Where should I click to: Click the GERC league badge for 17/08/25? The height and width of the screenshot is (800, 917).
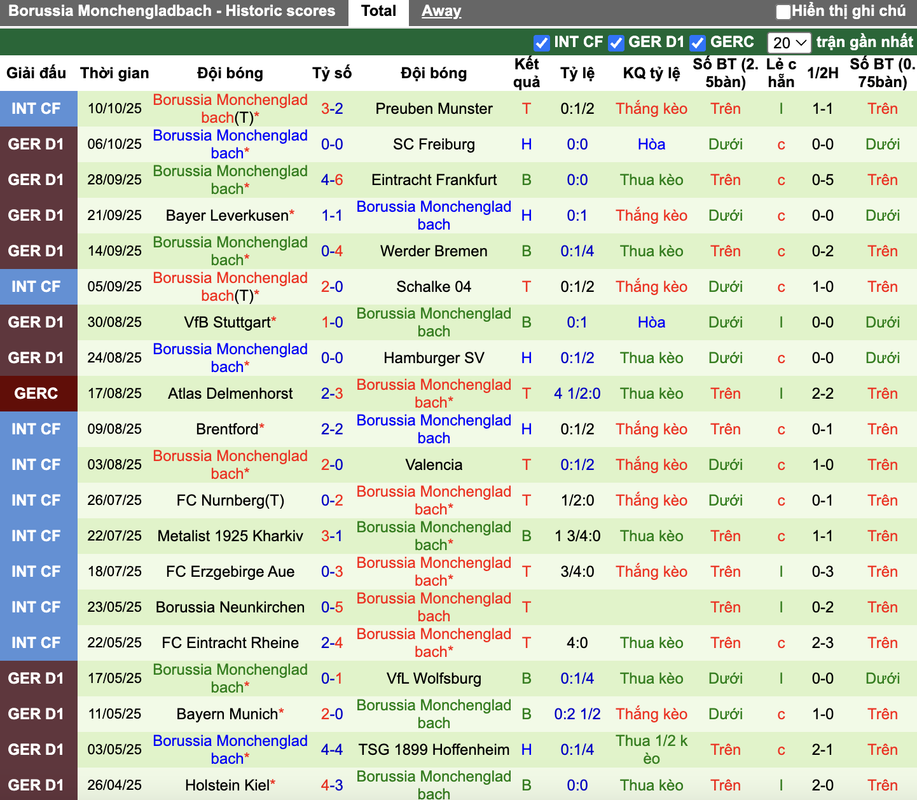click(x=39, y=394)
